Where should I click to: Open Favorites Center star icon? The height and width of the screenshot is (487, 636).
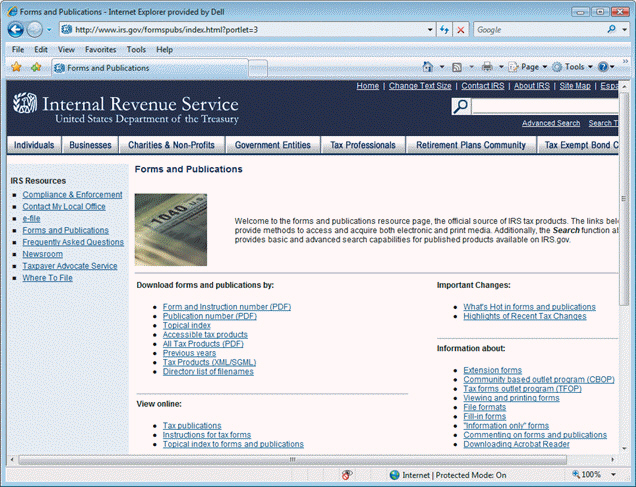click(16, 67)
